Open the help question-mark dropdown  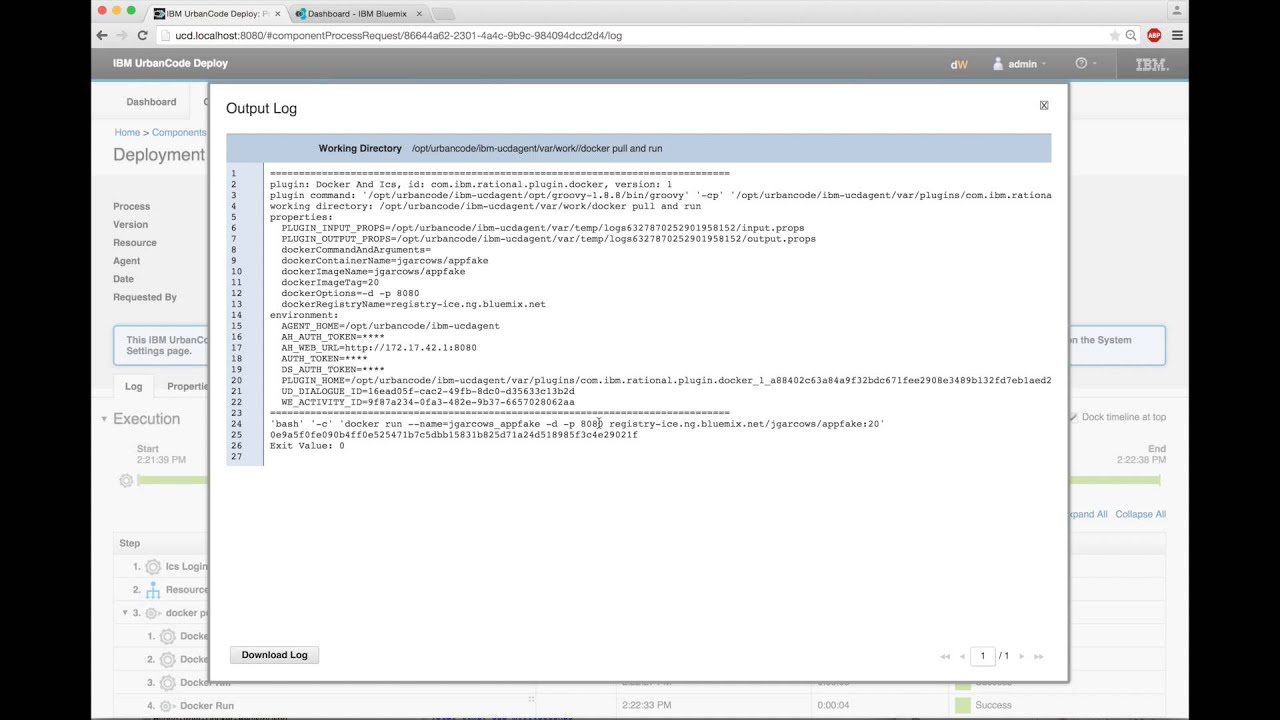[x=1085, y=64]
